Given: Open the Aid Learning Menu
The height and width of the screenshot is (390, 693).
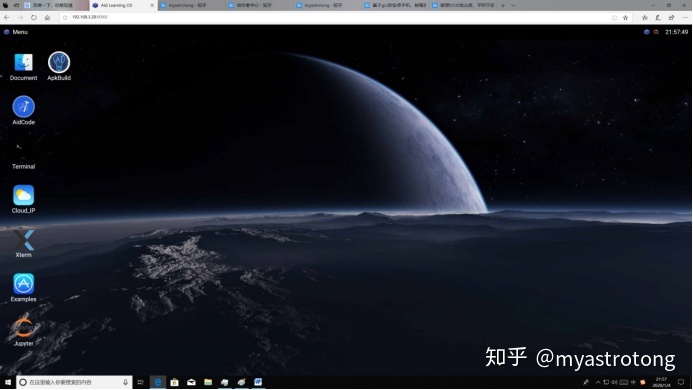Looking at the screenshot, I should tap(16, 32).
